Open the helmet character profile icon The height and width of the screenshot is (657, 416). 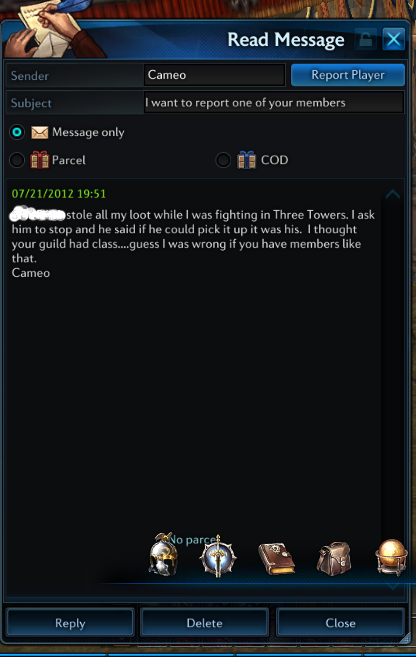[x=164, y=554]
